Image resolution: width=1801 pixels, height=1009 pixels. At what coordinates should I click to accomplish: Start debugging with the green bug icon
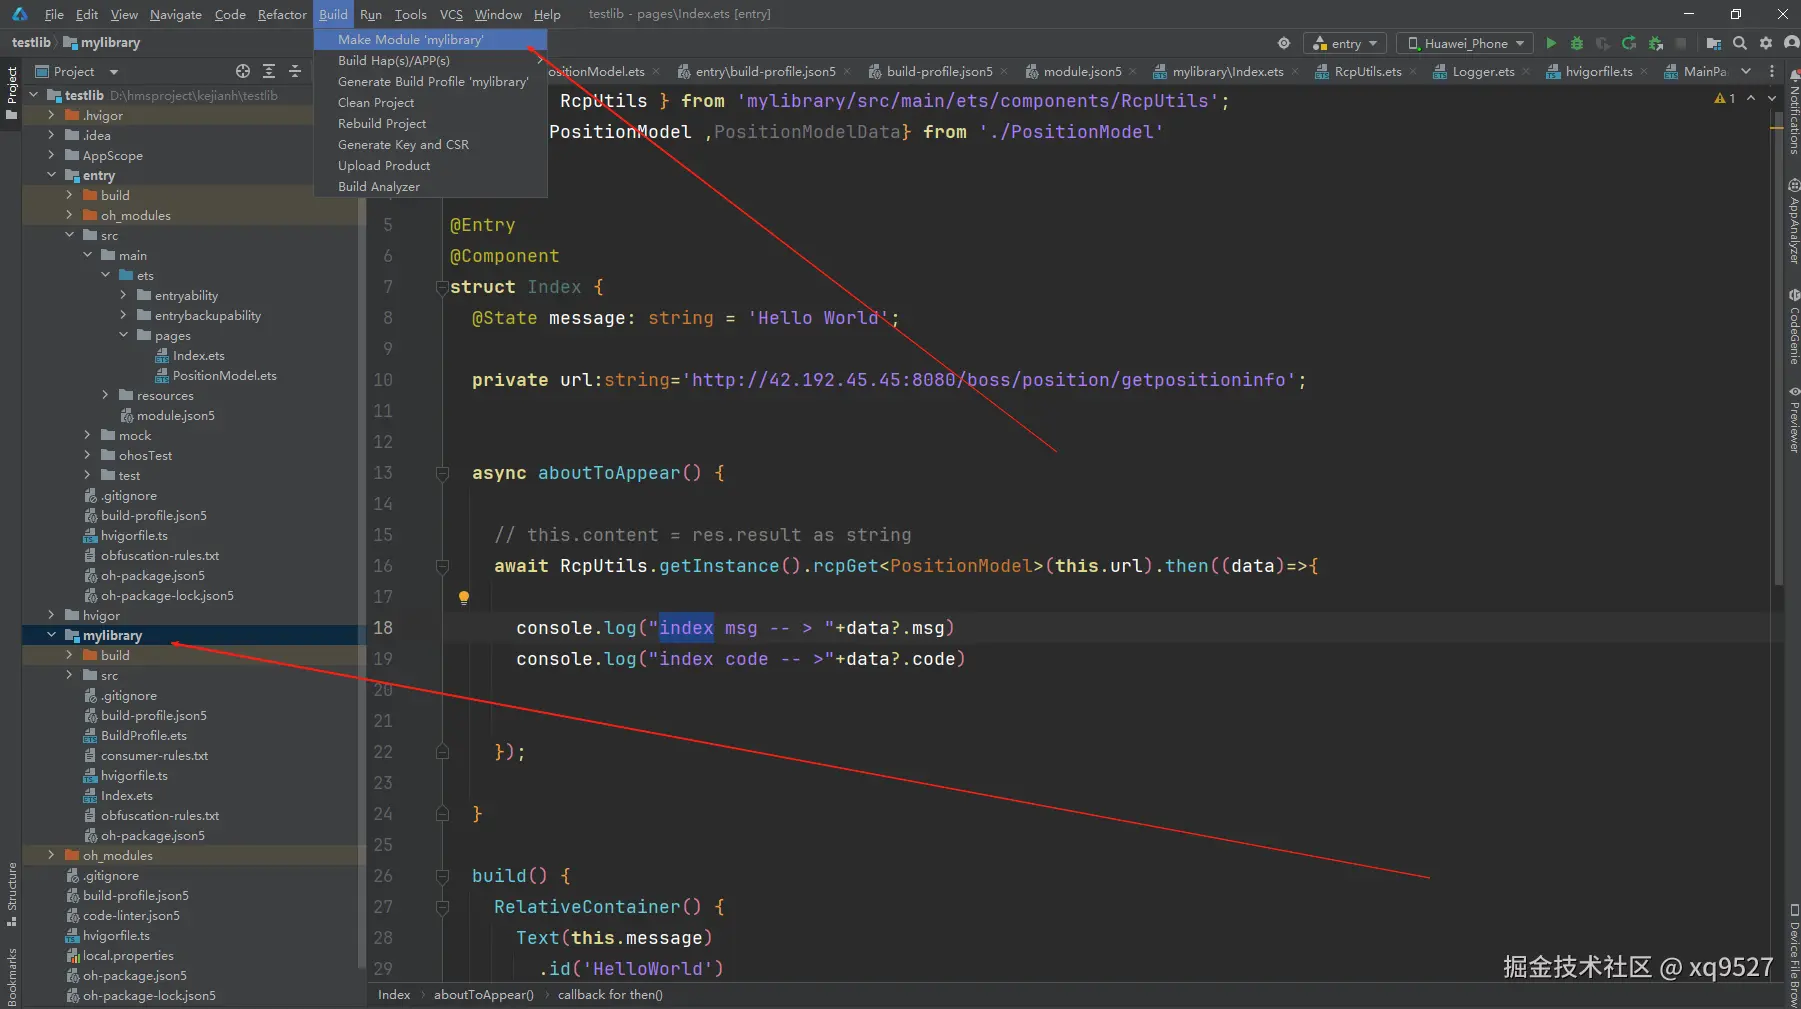point(1577,43)
